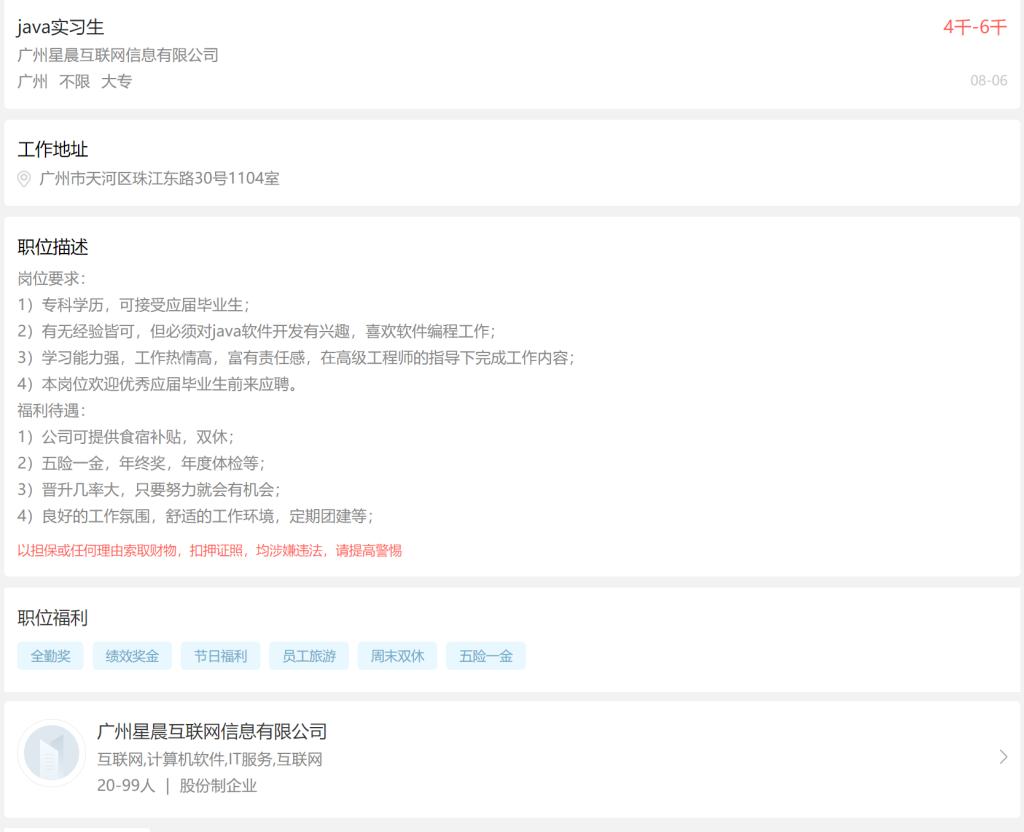1024x832 pixels.
Task: Click benefit line 五险一金，年终奖，年度体检等
Action: pos(141,464)
